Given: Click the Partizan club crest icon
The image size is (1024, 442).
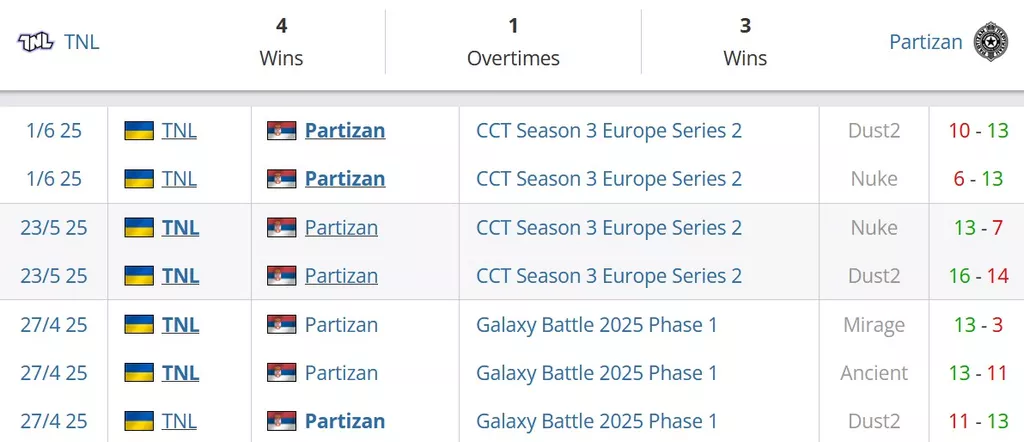Looking at the screenshot, I should [991, 42].
